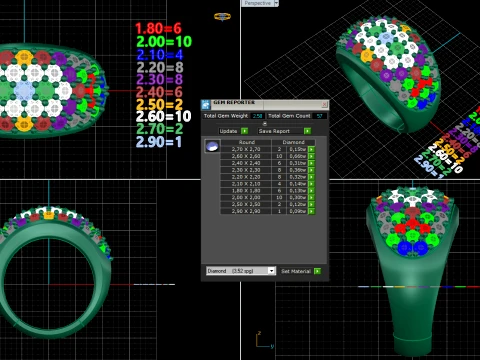Select gray legend text 2.20=8

click(160, 68)
